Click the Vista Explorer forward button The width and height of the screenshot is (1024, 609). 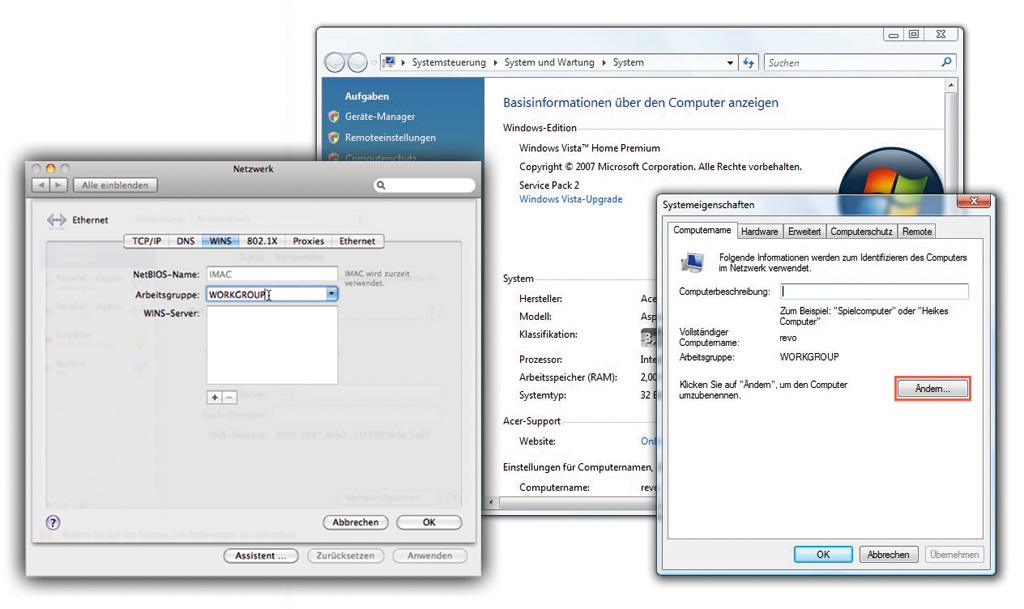coord(357,63)
